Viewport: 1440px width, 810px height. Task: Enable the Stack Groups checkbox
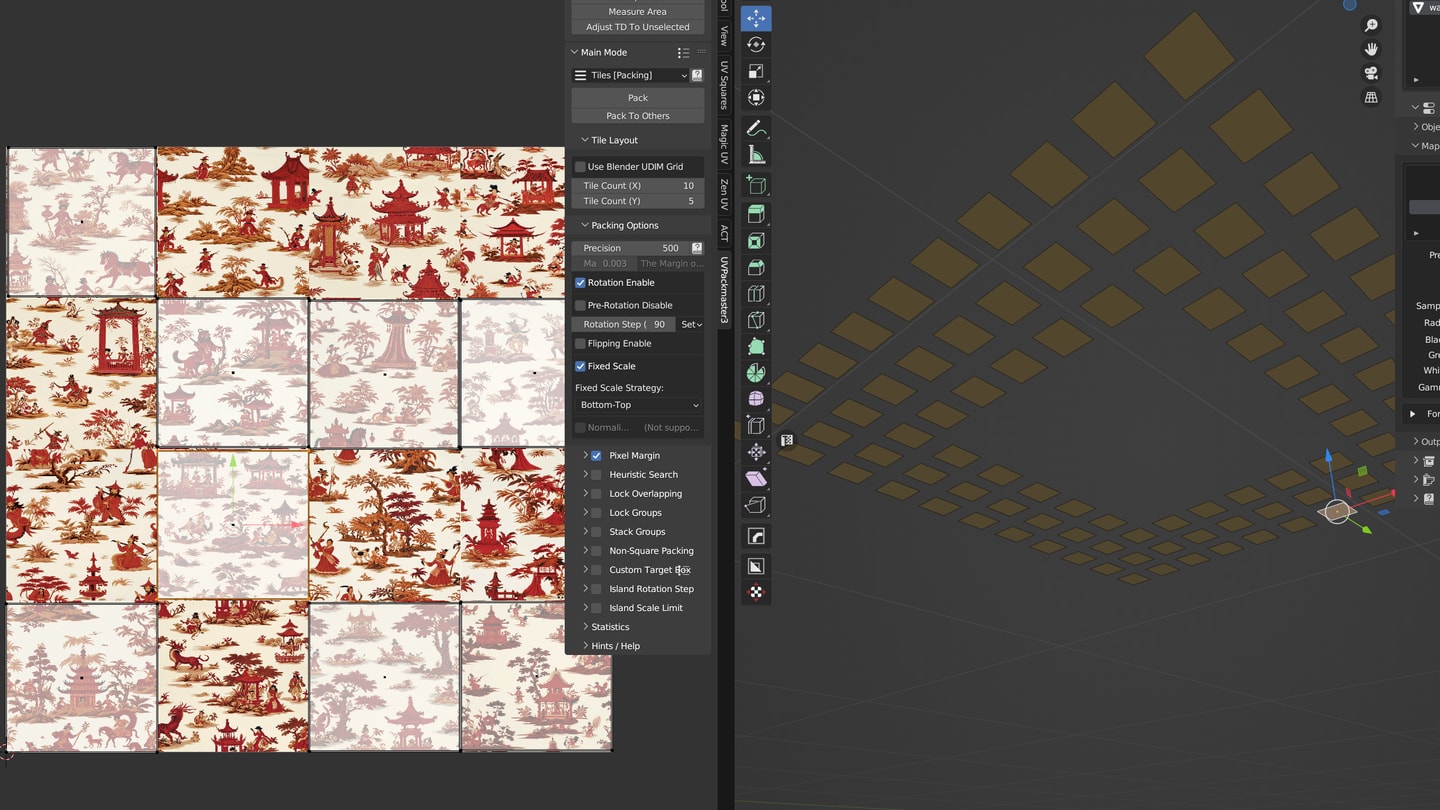[x=596, y=532]
